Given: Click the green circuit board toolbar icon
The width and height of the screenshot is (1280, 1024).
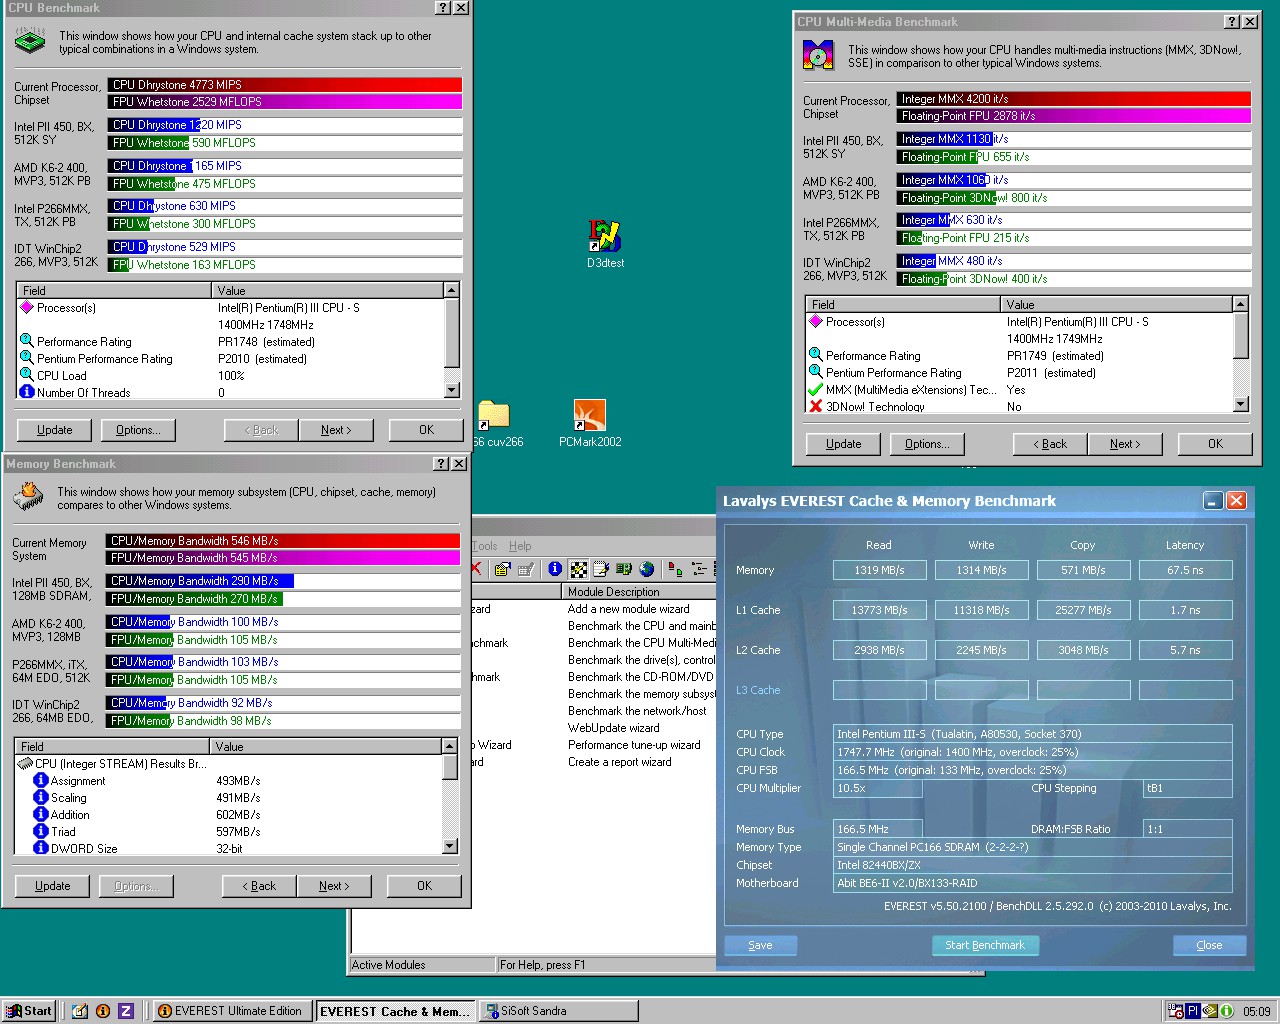Looking at the screenshot, I should 624,569.
